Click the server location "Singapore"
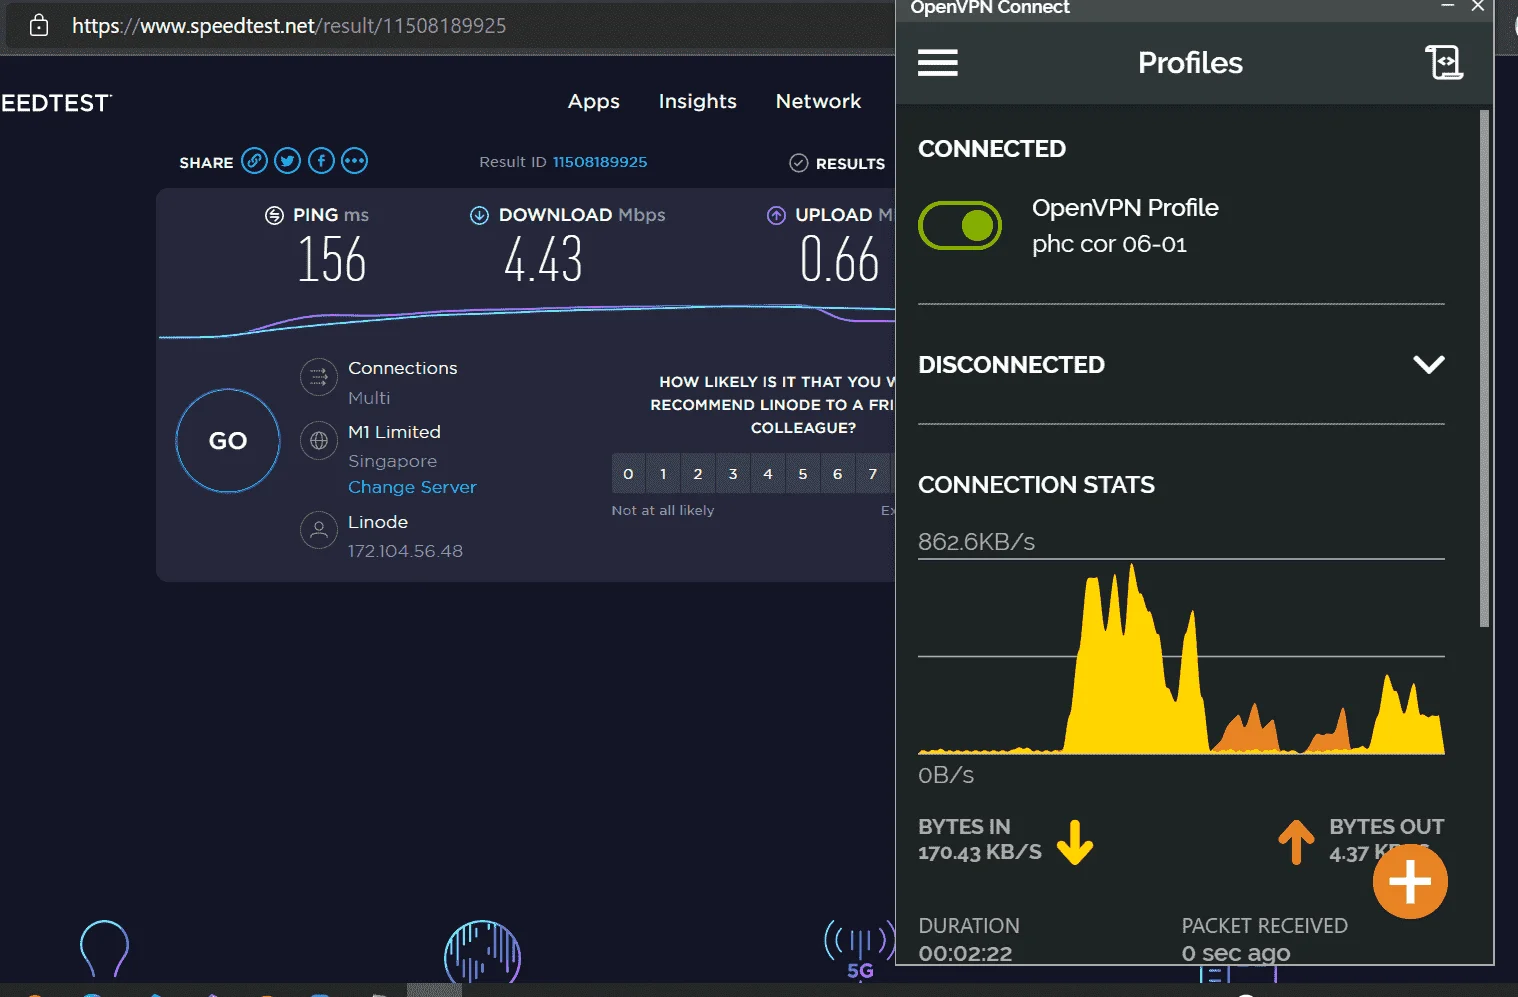This screenshot has height=997, width=1518. (x=392, y=461)
